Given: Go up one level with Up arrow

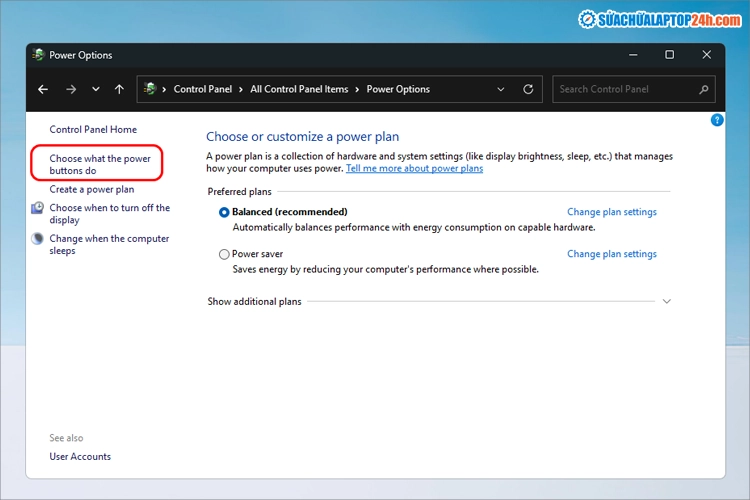Looking at the screenshot, I should 119,89.
